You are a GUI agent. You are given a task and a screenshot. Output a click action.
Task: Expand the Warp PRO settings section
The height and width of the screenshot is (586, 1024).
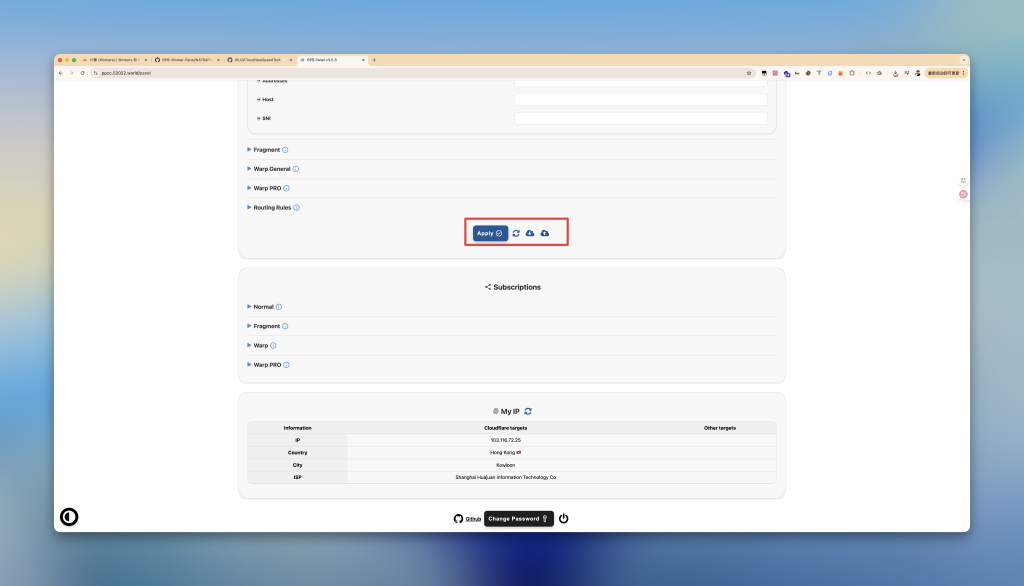click(x=267, y=188)
